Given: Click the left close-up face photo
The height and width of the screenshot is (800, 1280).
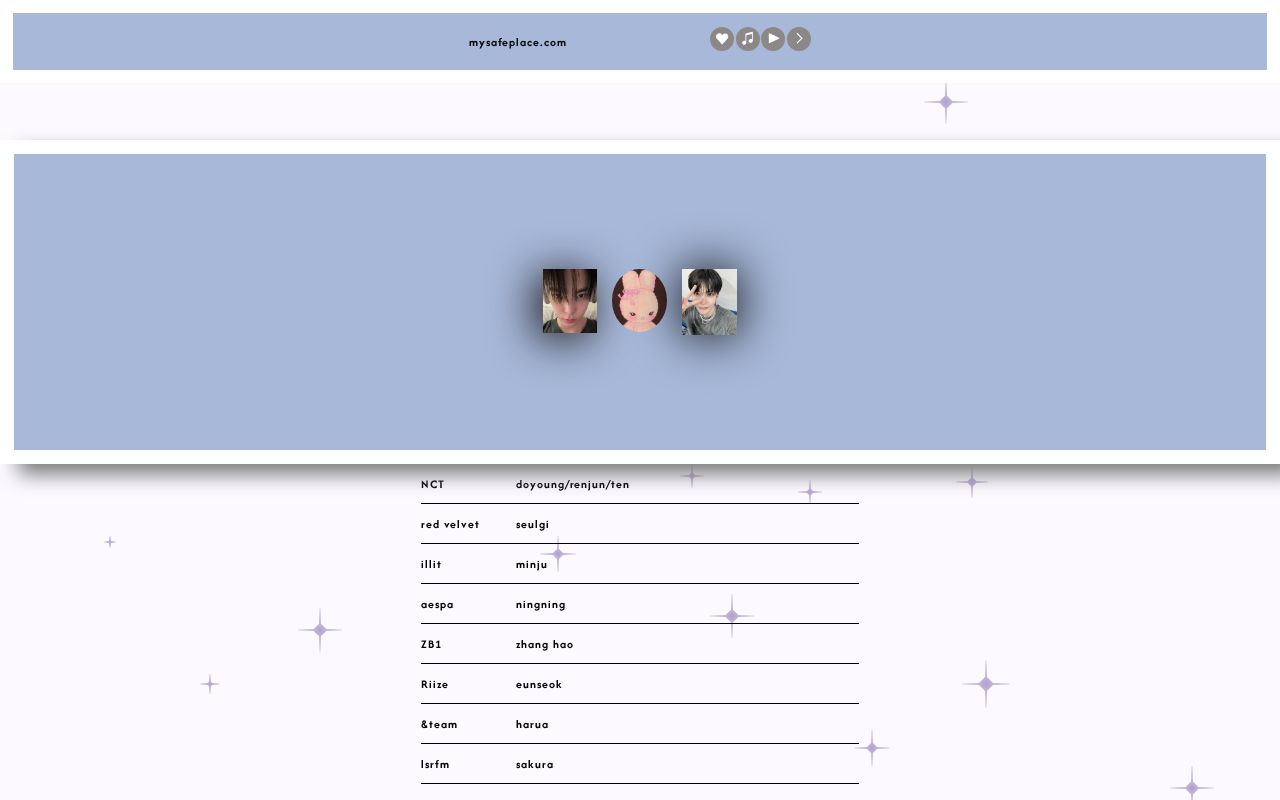Looking at the screenshot, I should point(570,301).
